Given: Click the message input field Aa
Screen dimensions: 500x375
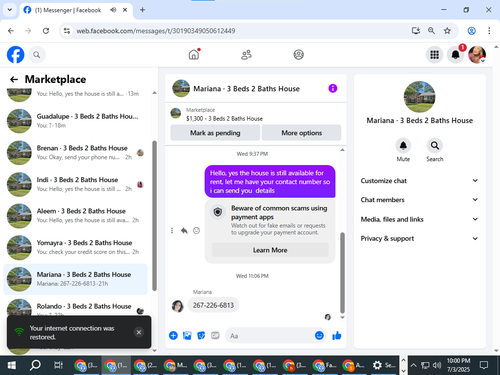Looking at the screenshot, I should 270,336.
